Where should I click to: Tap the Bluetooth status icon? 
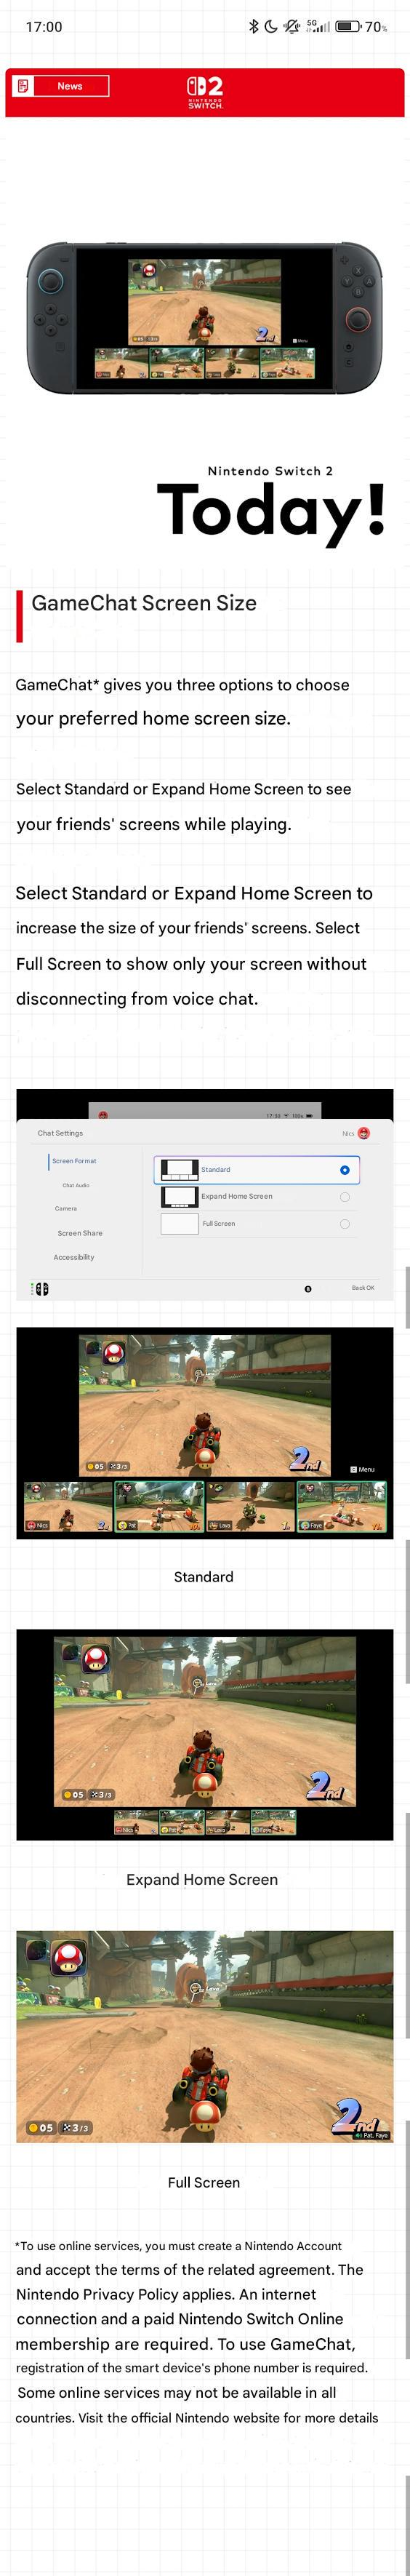pyautogui.click(x=253, y=26)
